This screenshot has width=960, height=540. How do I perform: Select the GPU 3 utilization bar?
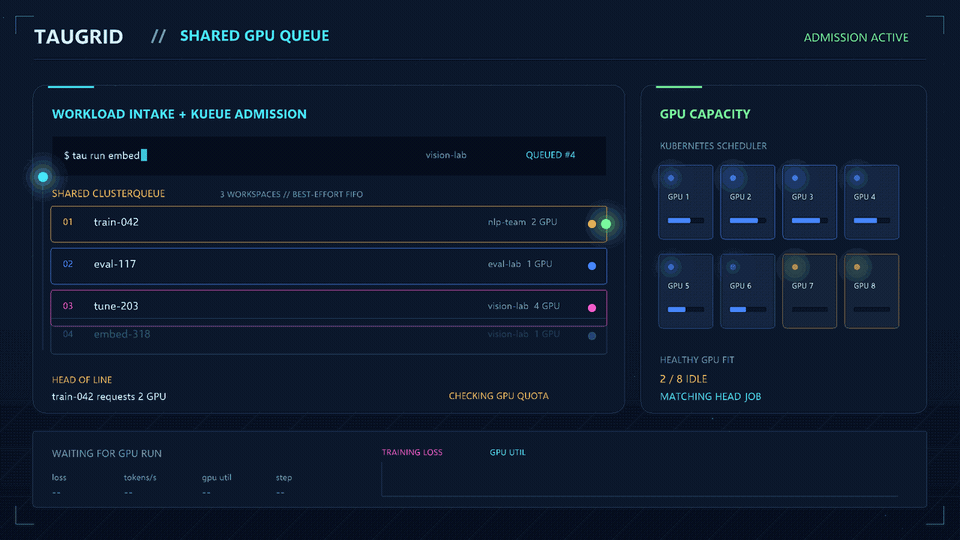[809, 220]
